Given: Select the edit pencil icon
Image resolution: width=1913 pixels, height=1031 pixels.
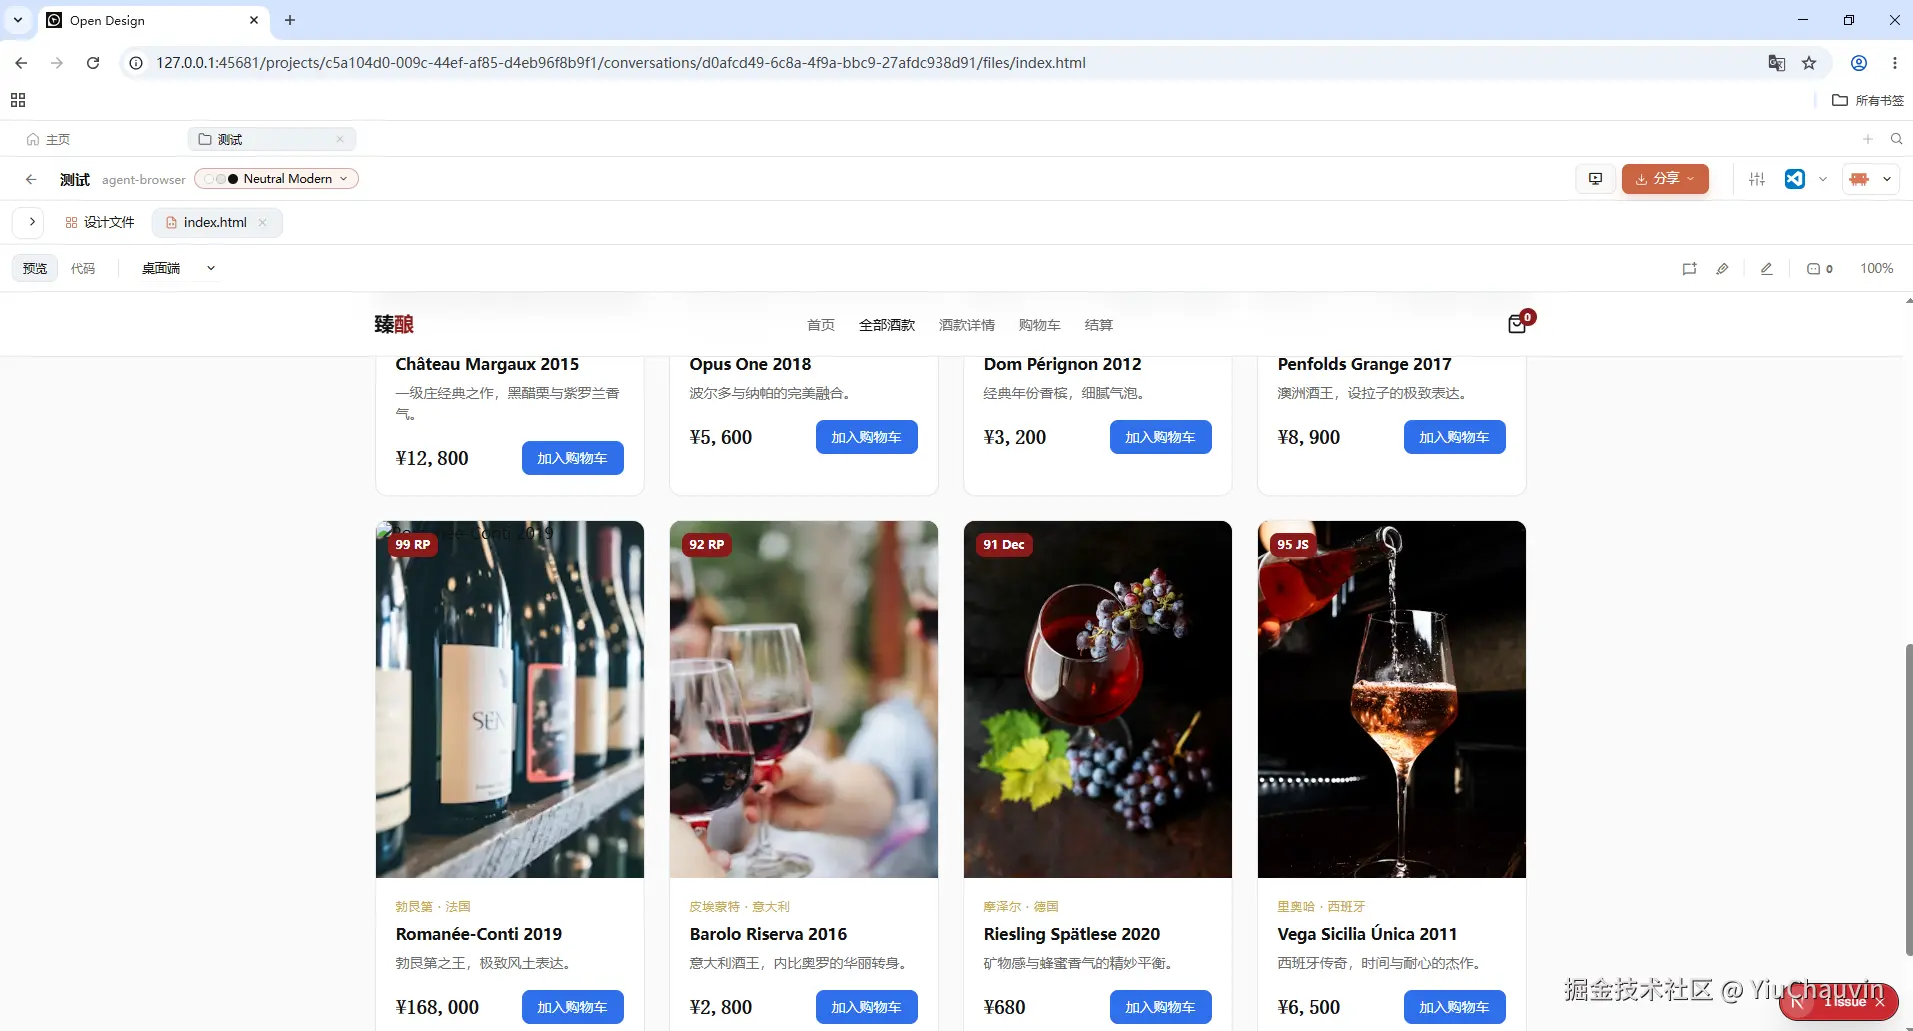Looking at the screenshot, I should coord(1767,268).
